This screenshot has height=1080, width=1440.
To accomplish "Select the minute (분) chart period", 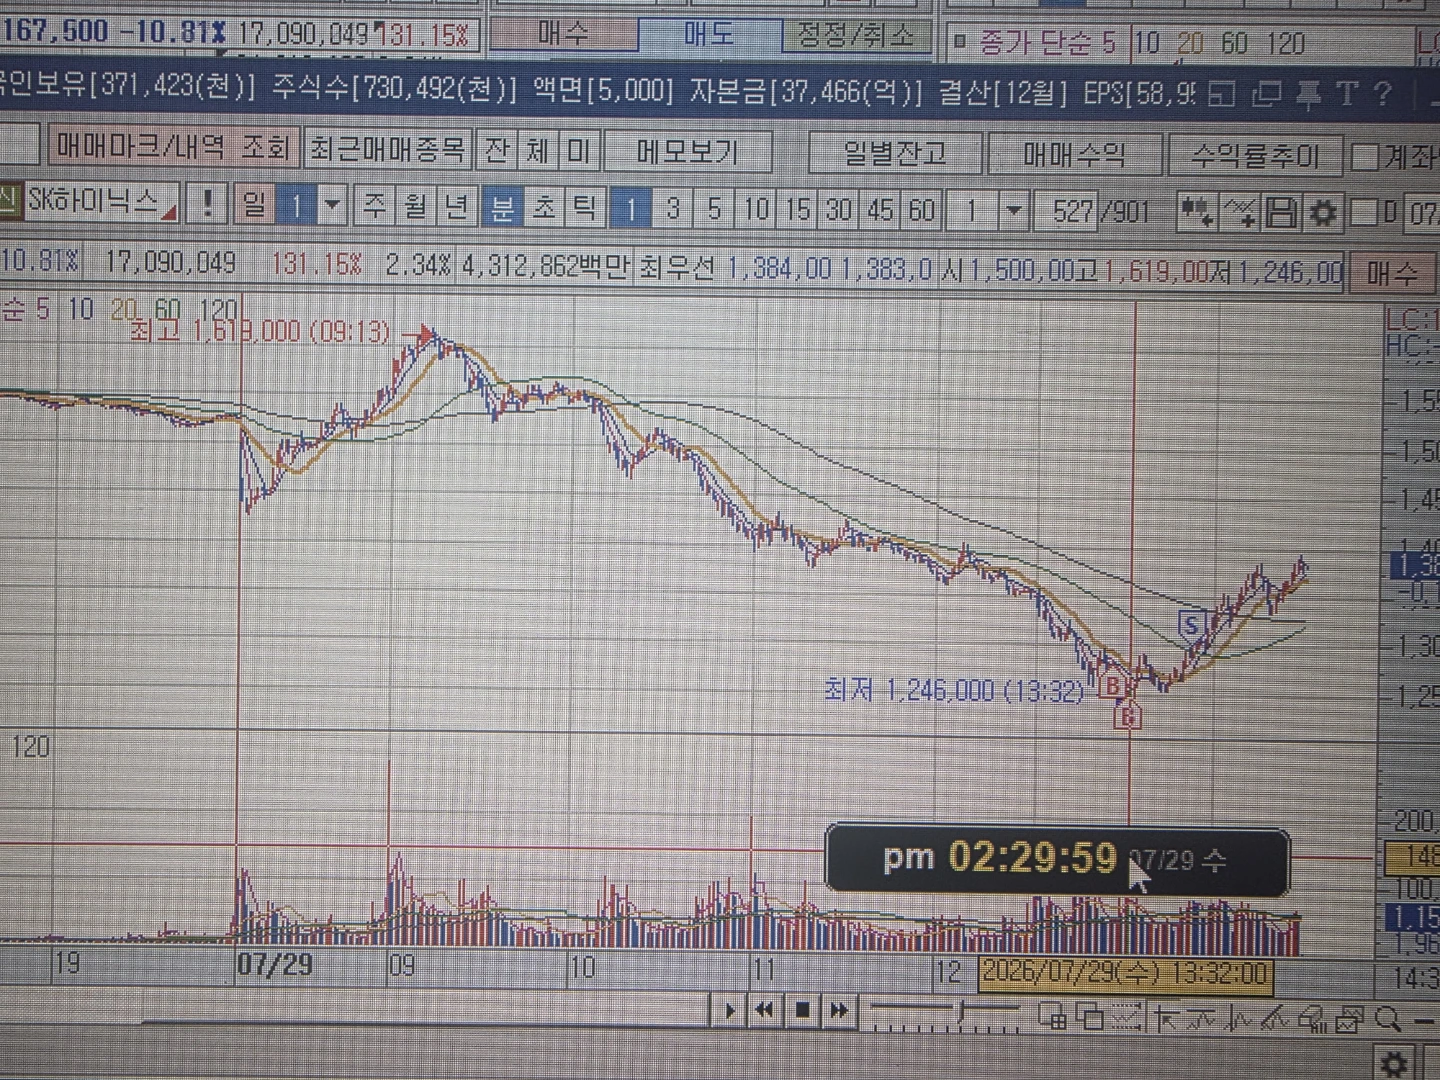I will (502, 207).
